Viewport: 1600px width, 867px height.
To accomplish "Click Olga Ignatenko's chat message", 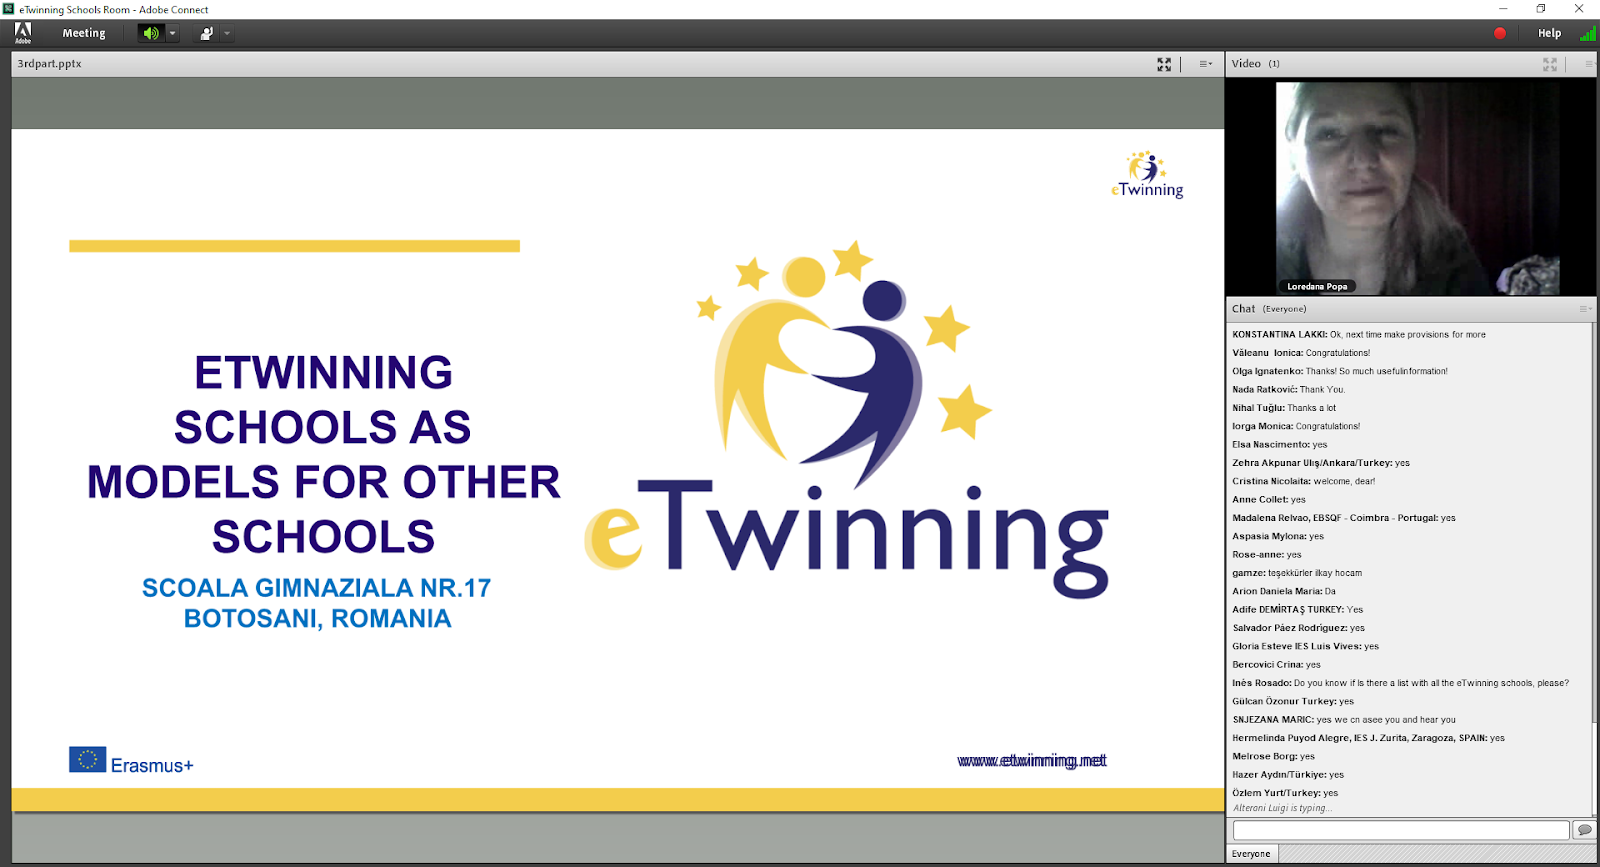I will click(x=1340, y=371).
